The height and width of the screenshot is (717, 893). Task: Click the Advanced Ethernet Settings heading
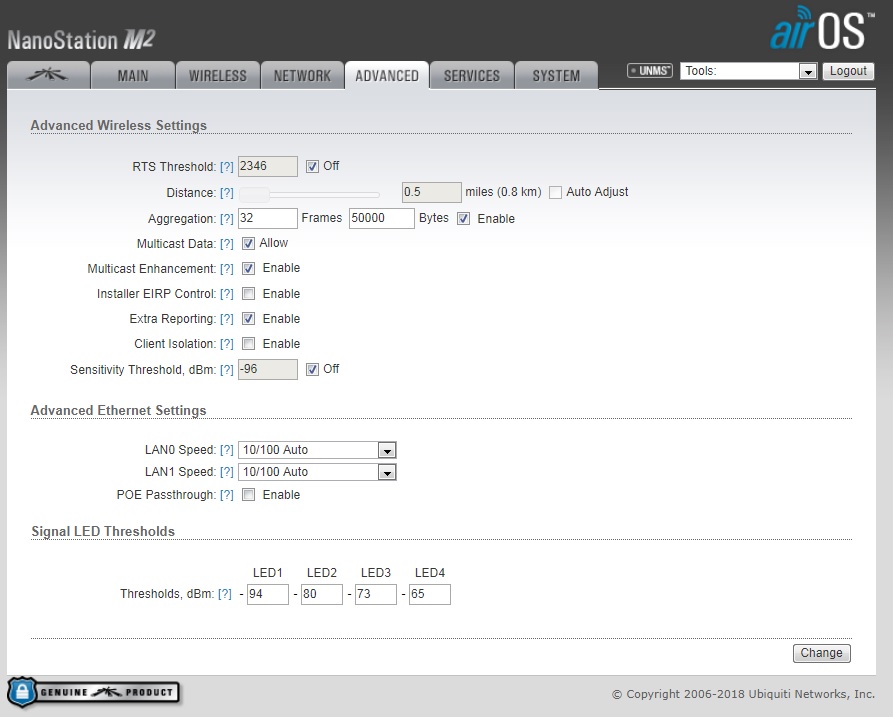point(118,411)
